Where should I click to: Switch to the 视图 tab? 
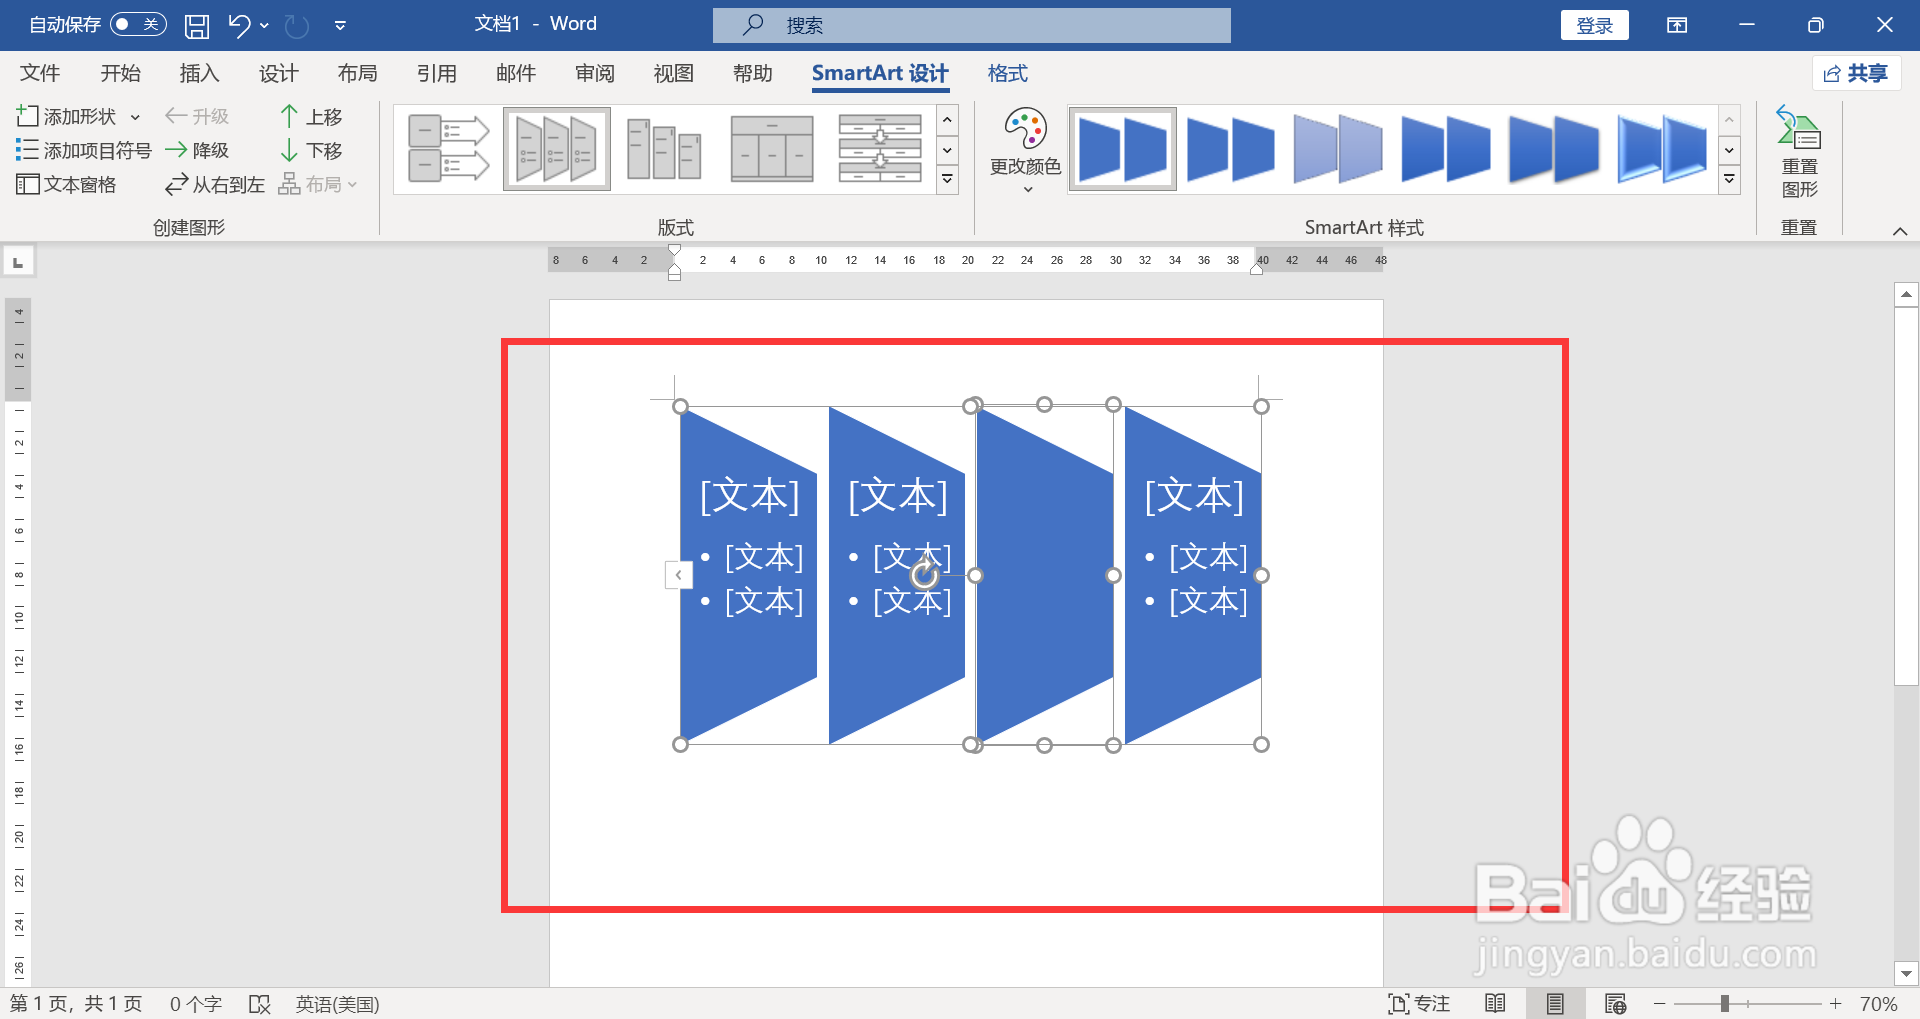[674, 73]
